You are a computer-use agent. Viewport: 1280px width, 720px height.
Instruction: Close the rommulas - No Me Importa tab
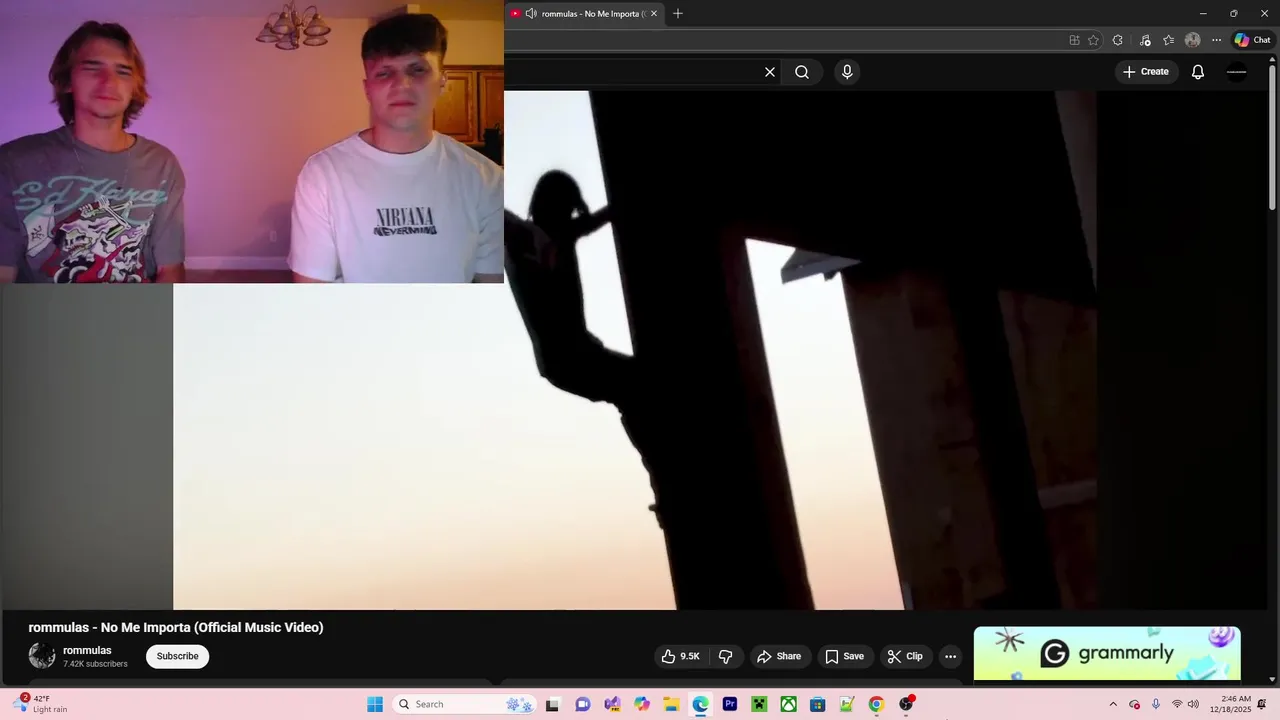(x=654, y=14)
